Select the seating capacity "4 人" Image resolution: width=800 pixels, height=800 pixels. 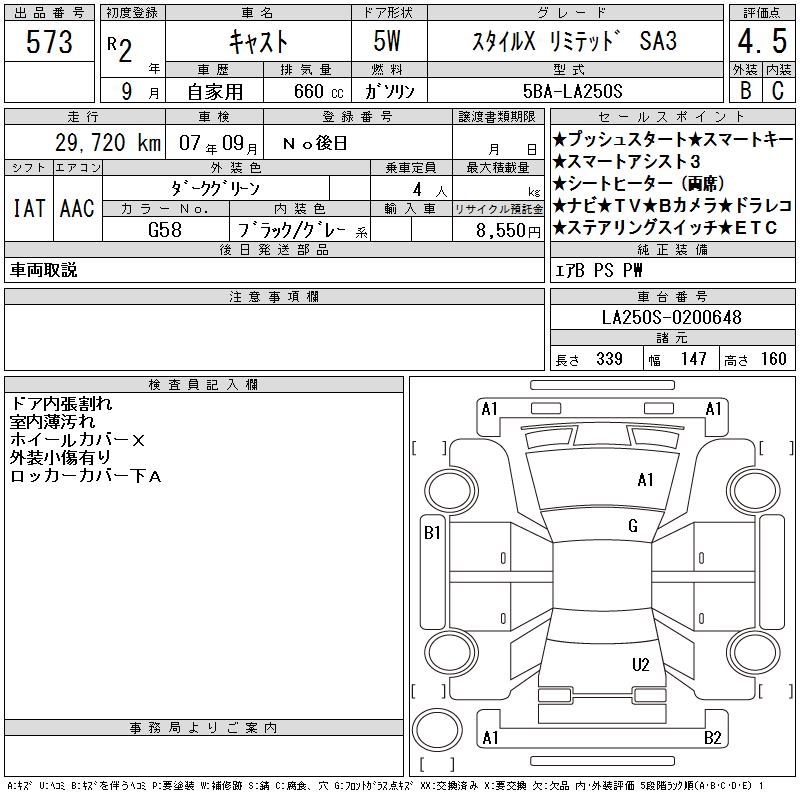430,190
